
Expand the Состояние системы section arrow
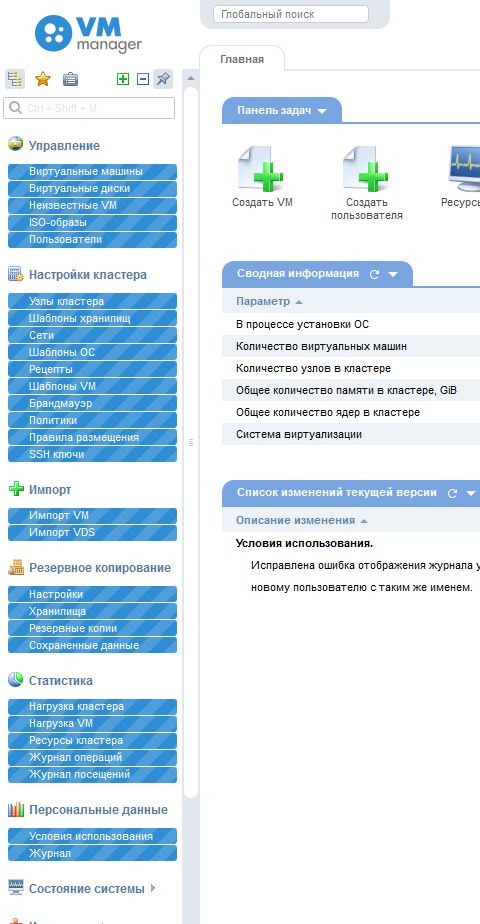pos(153,888)
